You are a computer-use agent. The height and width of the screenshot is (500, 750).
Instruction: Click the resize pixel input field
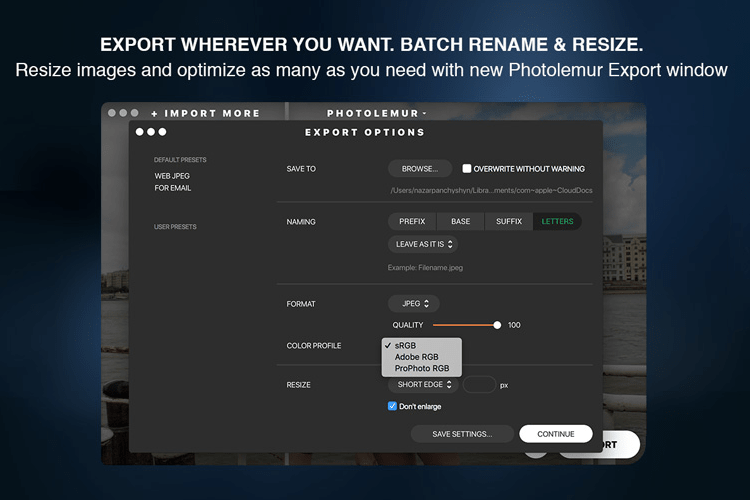(x=479, y=385)
